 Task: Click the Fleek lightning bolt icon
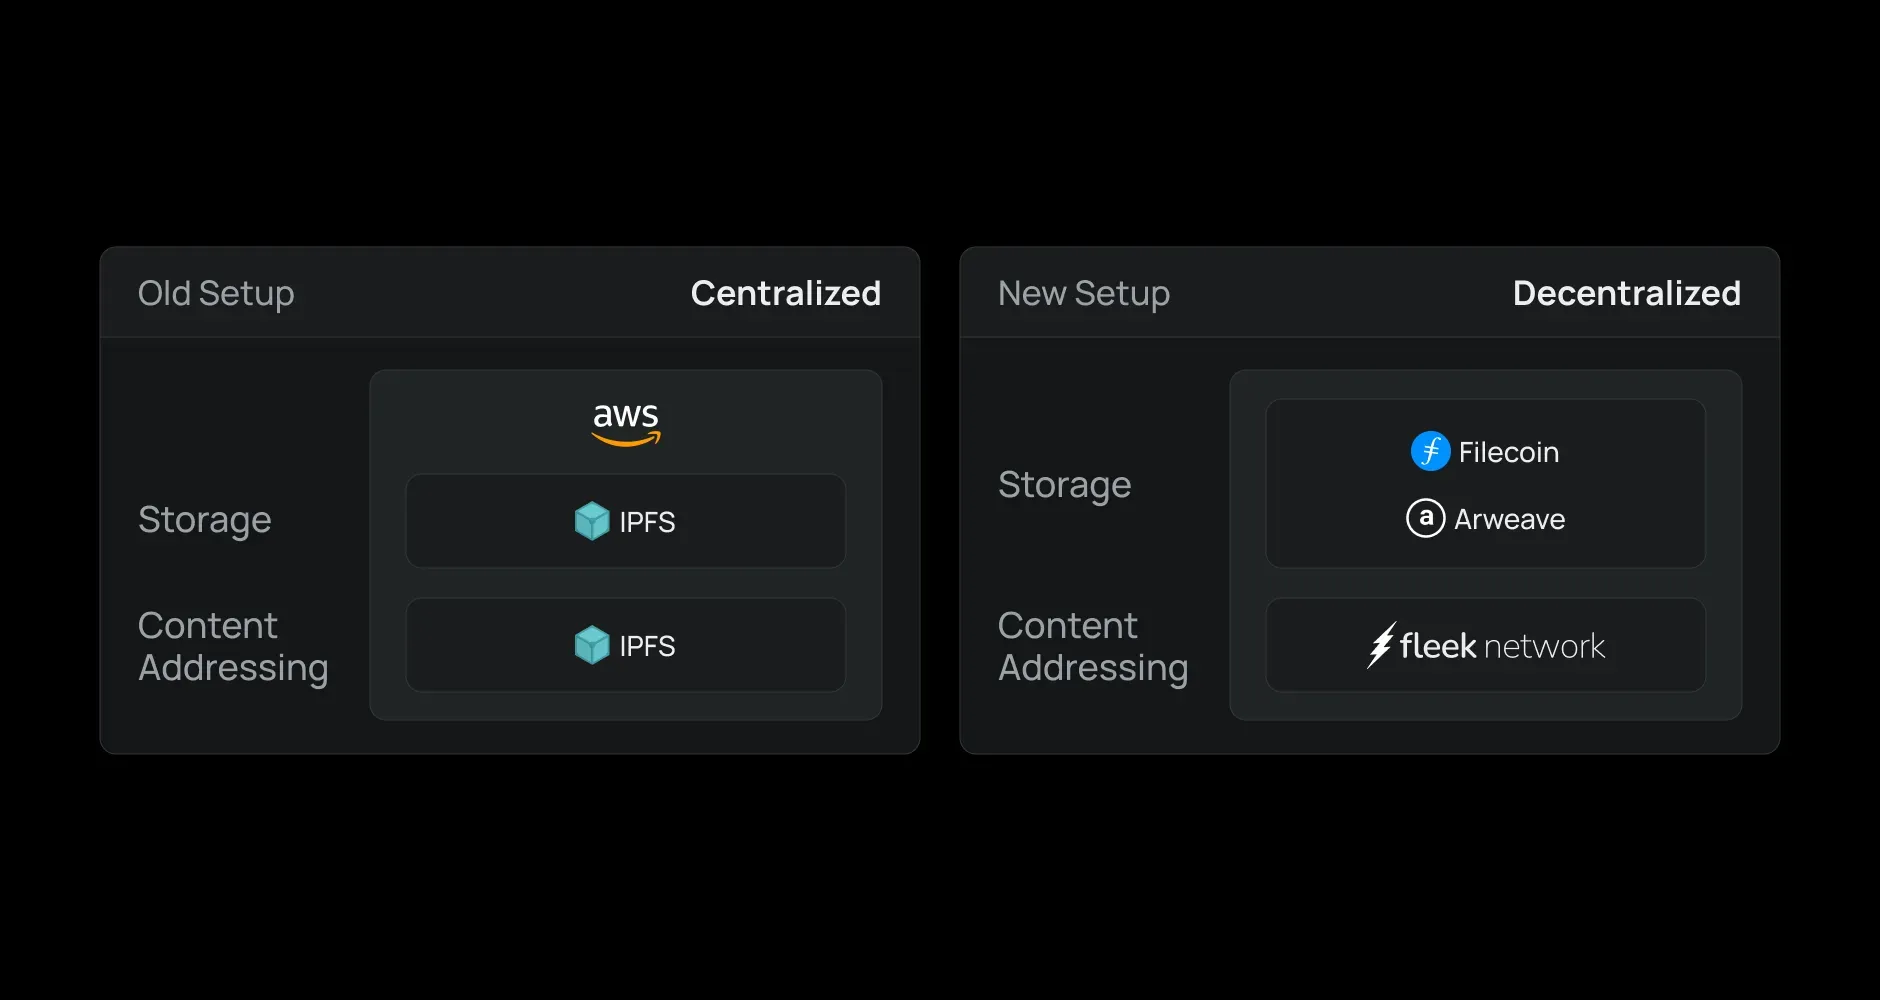pos(1381,645)
